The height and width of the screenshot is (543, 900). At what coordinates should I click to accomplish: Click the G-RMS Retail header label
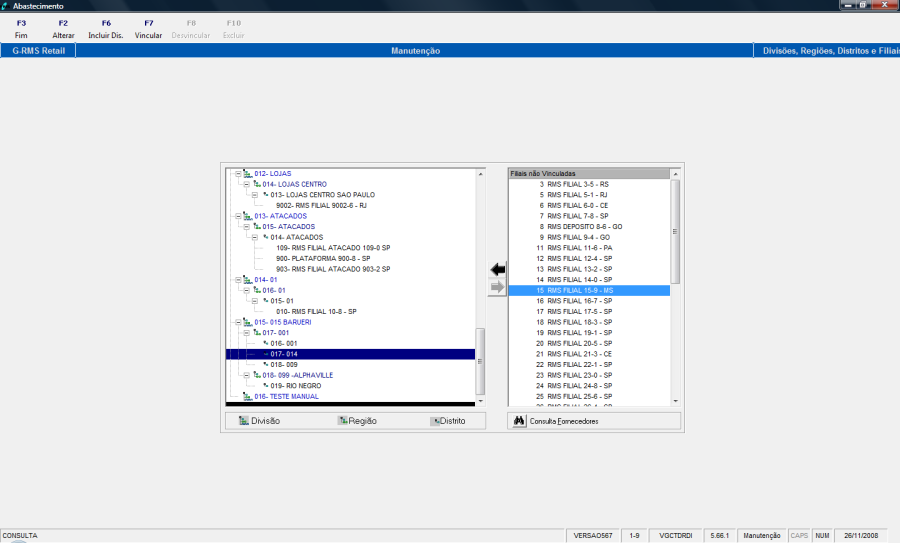38,51
